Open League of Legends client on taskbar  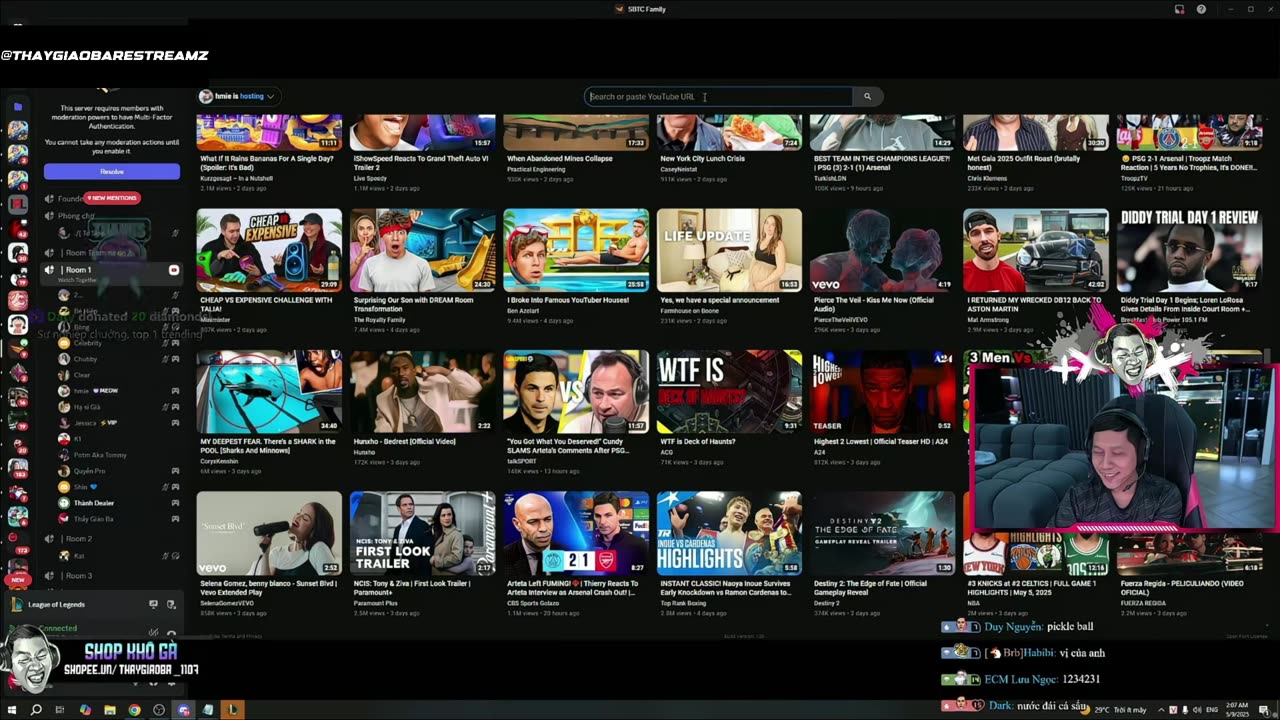coord(233,710)
